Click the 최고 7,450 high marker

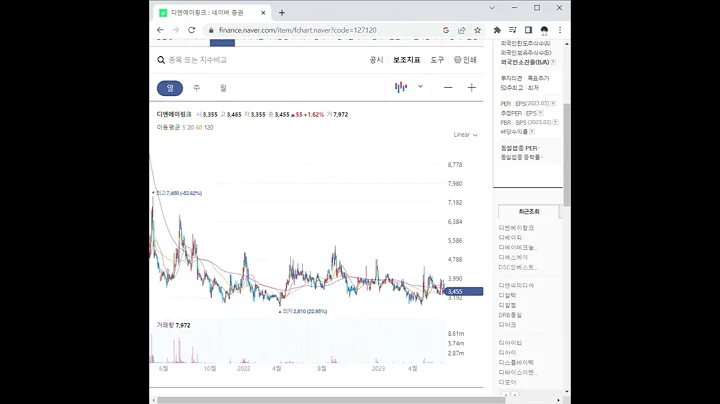pyautogui.click(x=177, y=193)
